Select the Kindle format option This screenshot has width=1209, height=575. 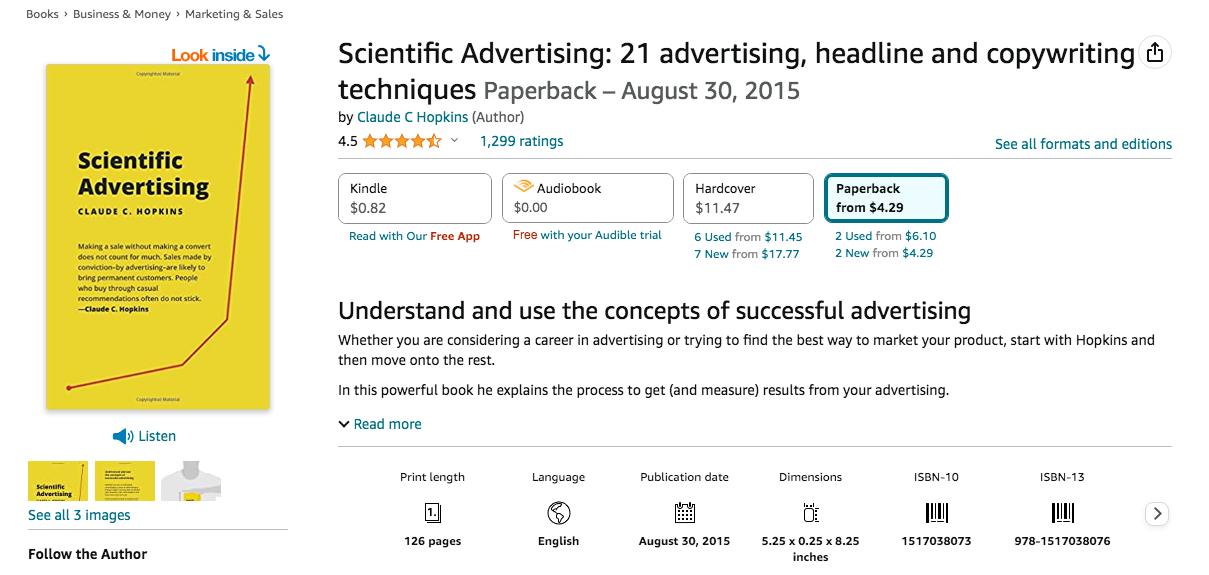click(x=415, y=198)
